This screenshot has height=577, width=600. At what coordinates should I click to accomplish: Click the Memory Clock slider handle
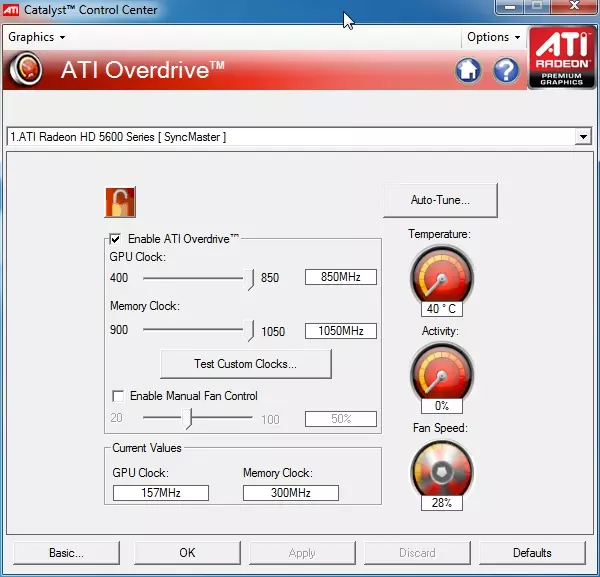coord(251,331)
